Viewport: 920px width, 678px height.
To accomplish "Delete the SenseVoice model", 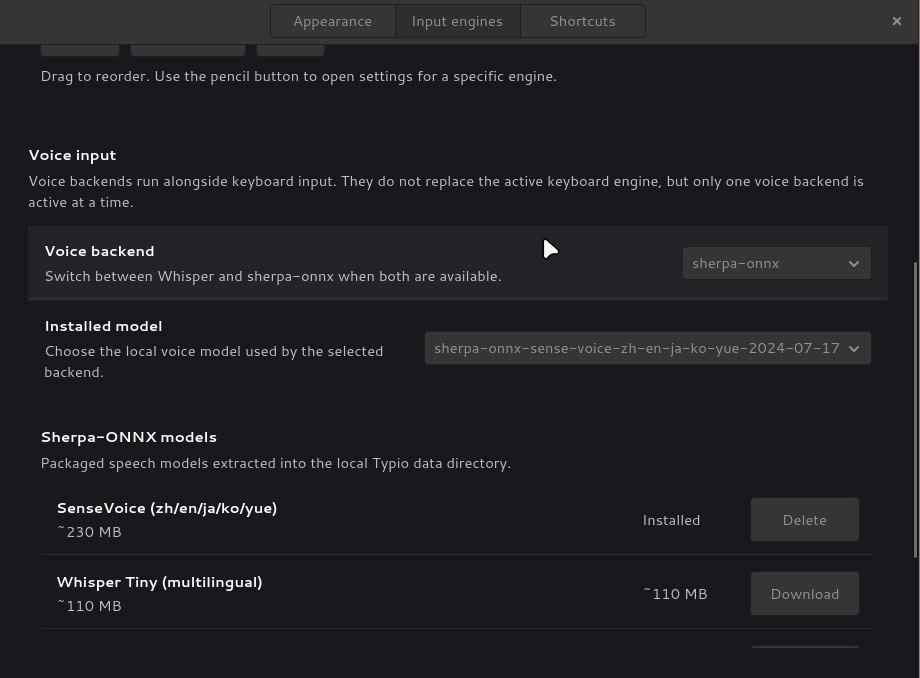I will [x=804, y=520].
